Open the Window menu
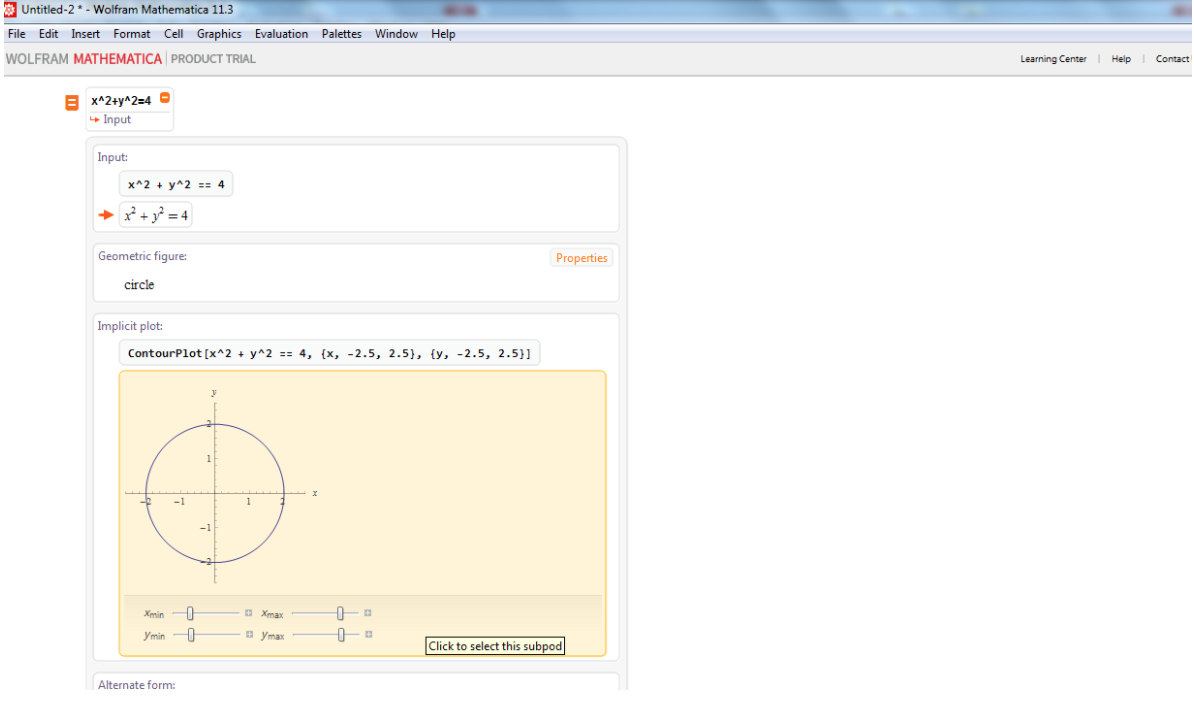The image size is (1194, 722). click(x=396, y=34)
